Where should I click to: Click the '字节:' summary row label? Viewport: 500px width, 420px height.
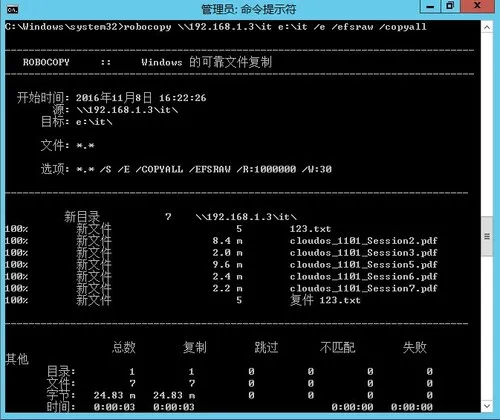(x=61, y=395)
